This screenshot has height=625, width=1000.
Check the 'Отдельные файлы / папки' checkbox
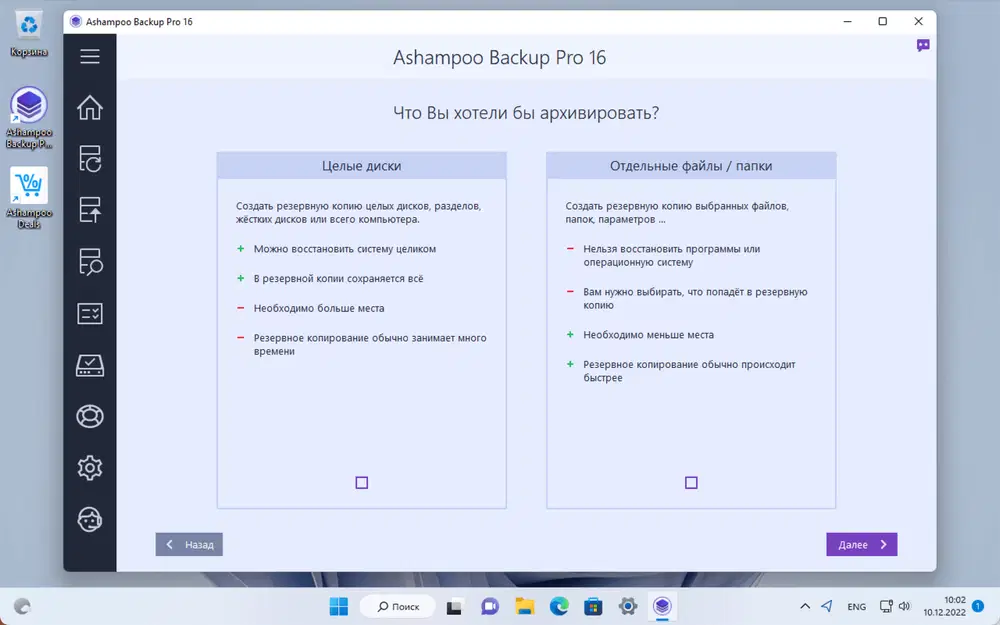(x=691, y=483)
